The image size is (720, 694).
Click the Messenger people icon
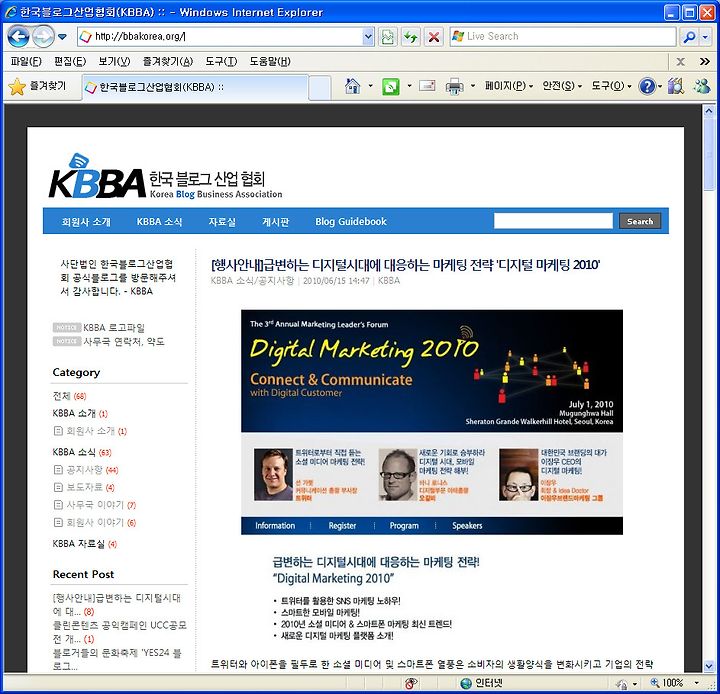[702, 86]
